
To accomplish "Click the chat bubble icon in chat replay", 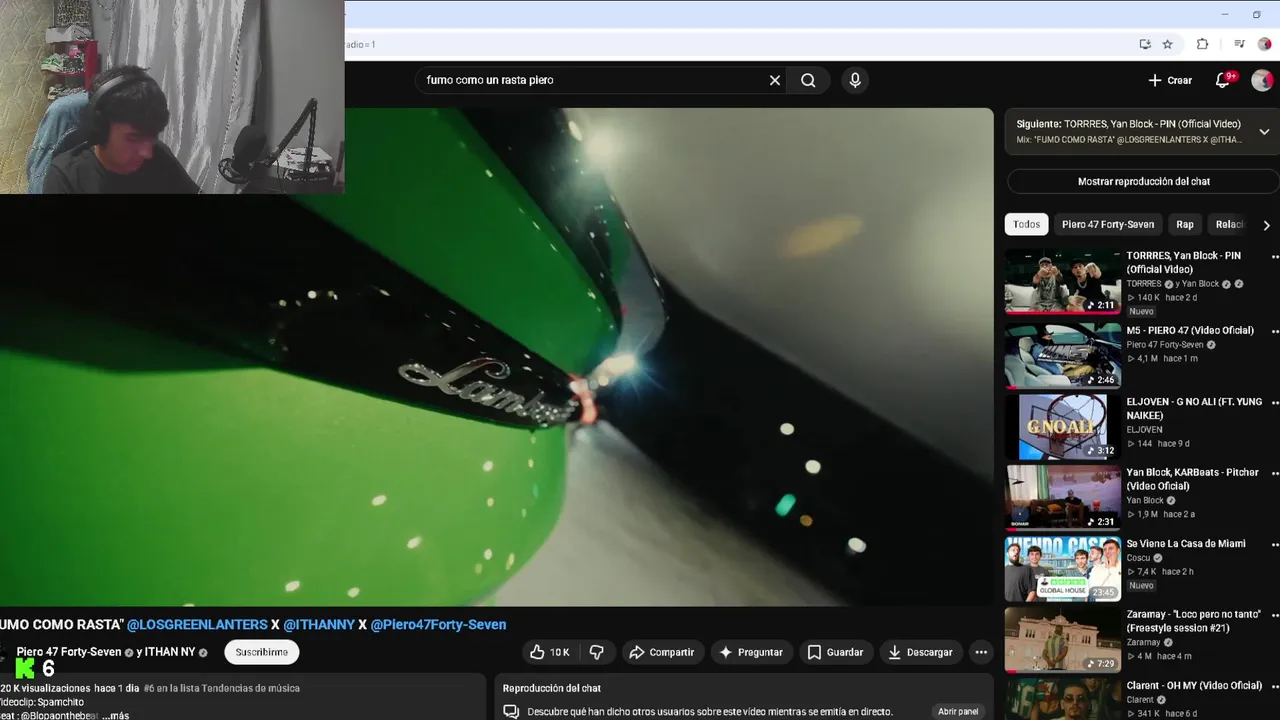I will tap(511, 711).
